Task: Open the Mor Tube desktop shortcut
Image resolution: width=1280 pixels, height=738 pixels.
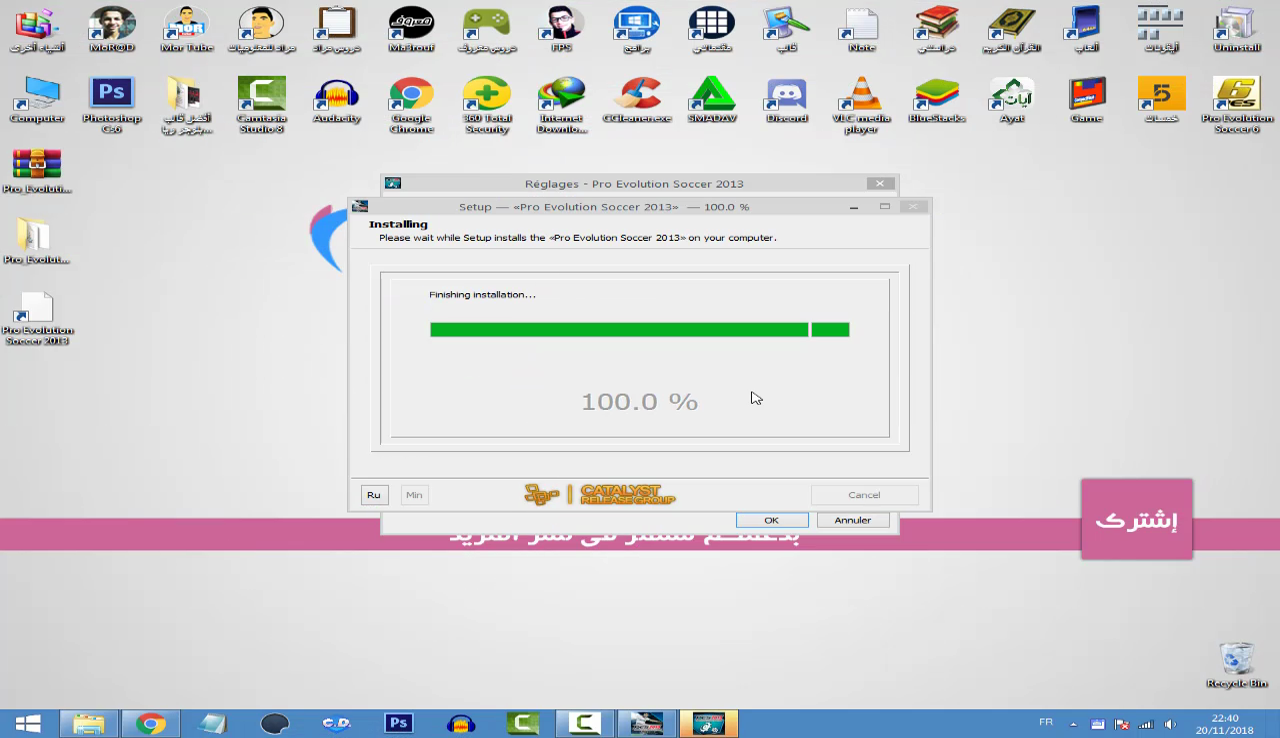Action: click(186, 30)
